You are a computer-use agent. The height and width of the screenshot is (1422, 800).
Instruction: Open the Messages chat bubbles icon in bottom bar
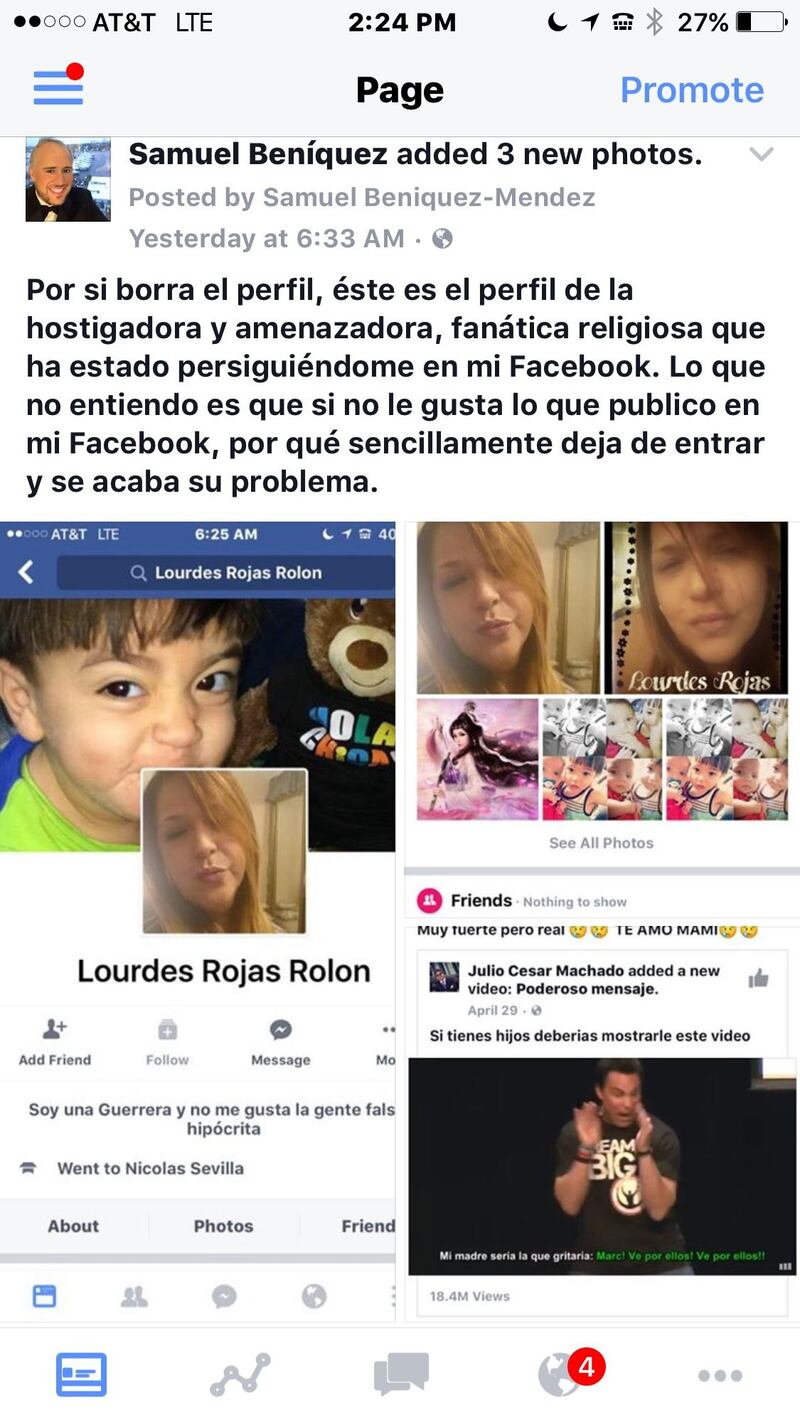point(401,1375)
